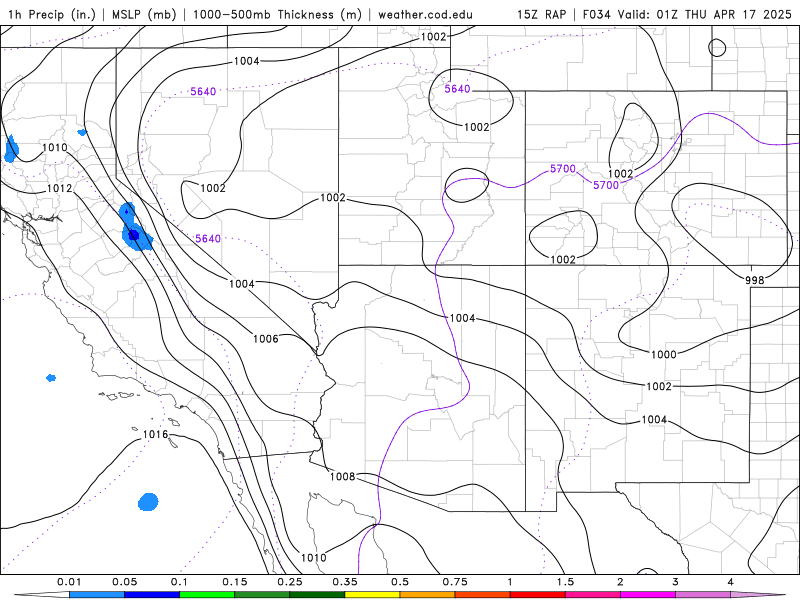Click the red 1–1.5 legend segment
The image size is (800, 600).
pyautogui.click(x=538, y=595)
